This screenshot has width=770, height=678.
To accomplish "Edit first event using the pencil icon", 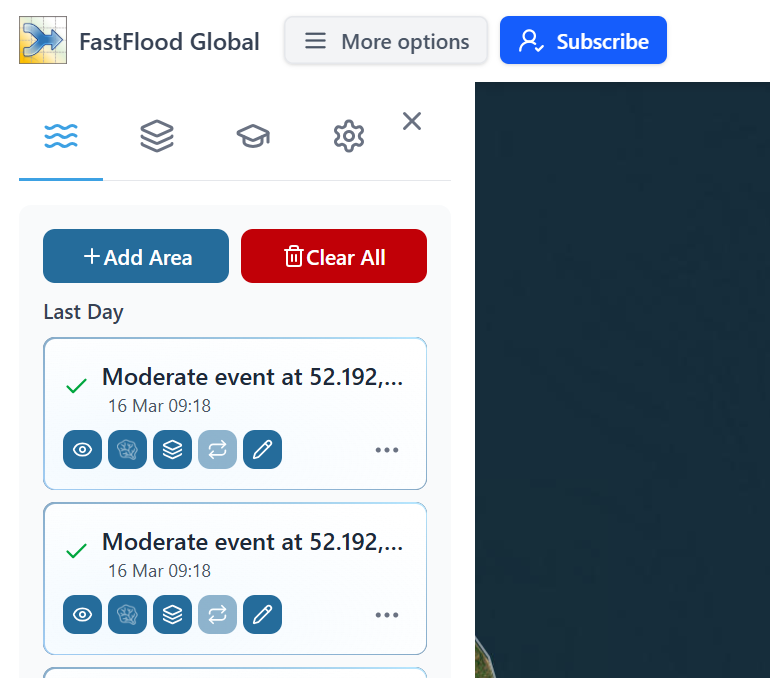I will click(x=263, y=450).
